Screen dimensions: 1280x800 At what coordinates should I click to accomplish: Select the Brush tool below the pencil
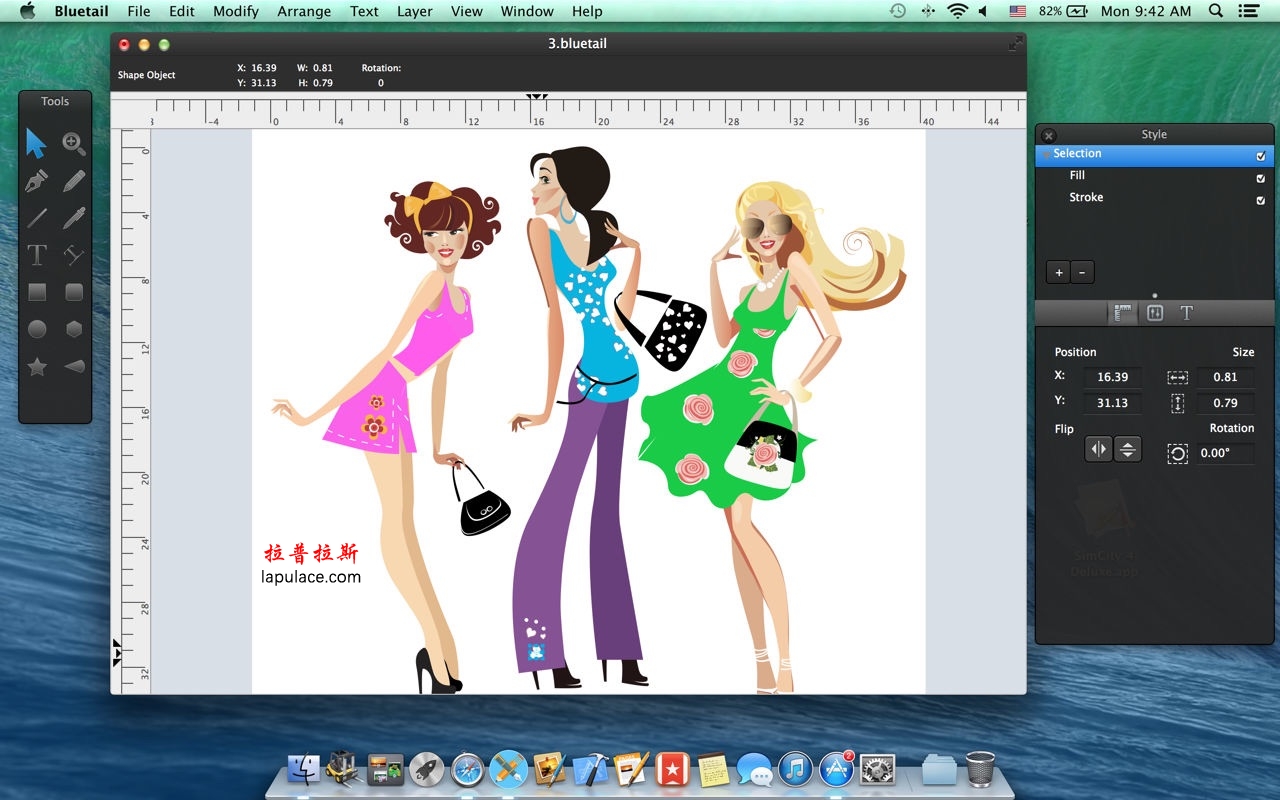click(74, 218)
